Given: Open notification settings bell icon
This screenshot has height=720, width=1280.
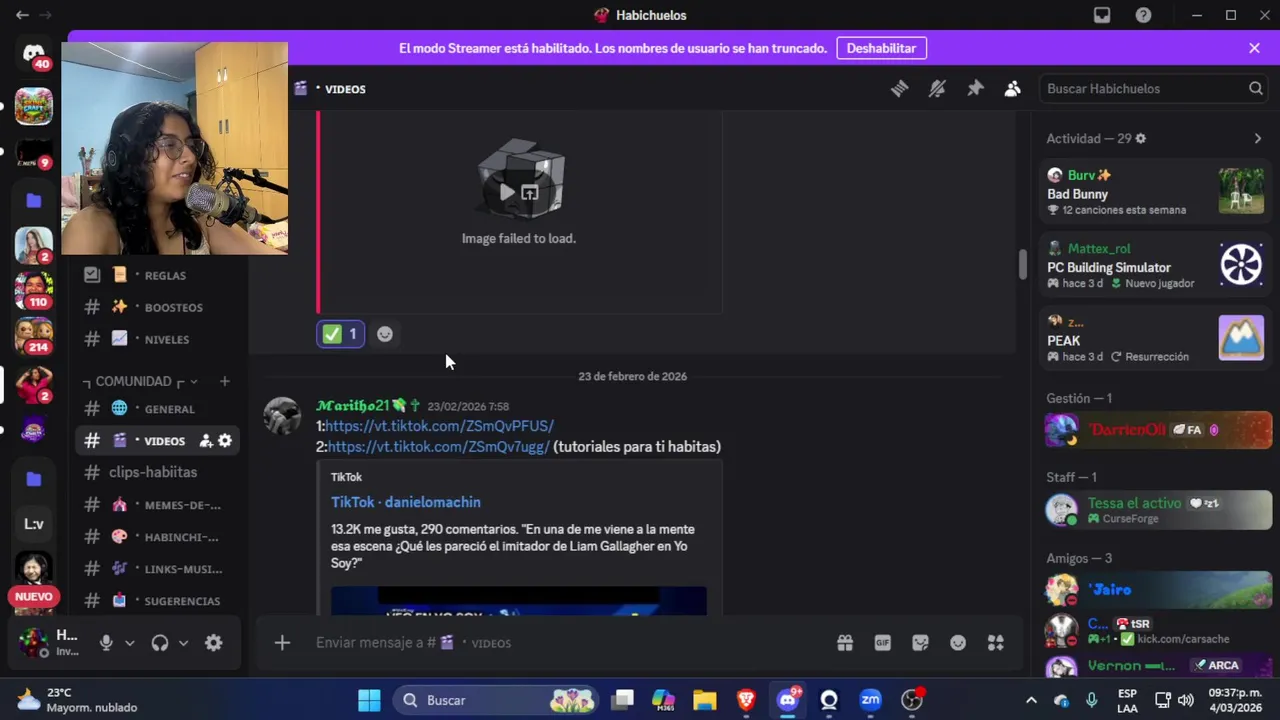Looking at the screenshot, I should point(937,89).
